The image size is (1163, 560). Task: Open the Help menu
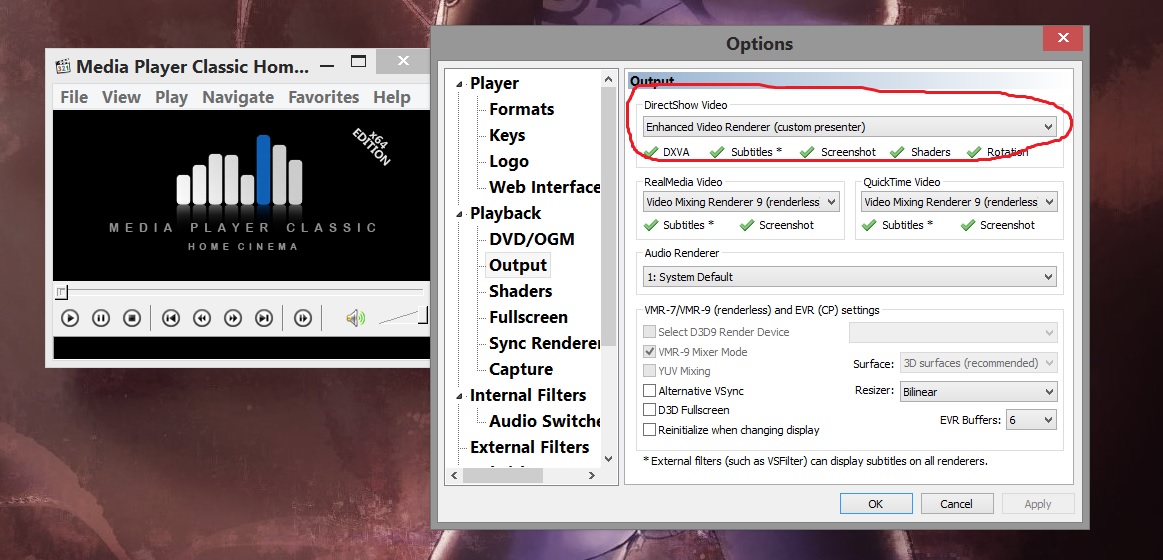[392, 97]
